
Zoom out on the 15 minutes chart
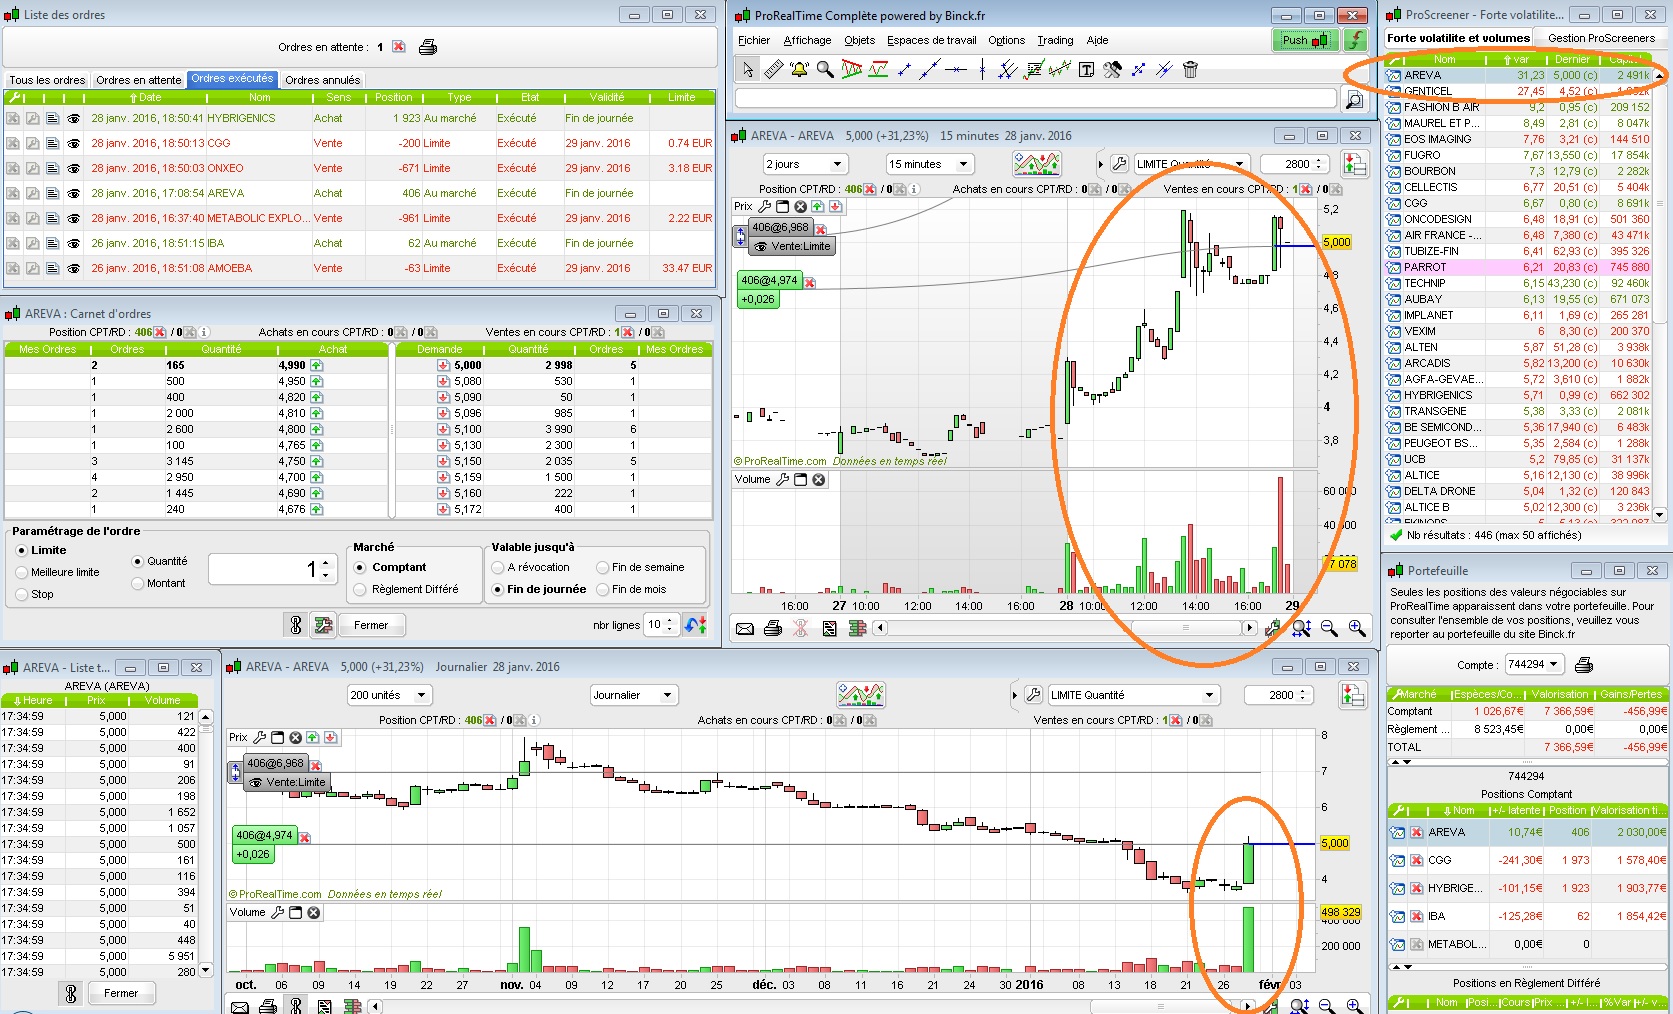pos(1329,628)
